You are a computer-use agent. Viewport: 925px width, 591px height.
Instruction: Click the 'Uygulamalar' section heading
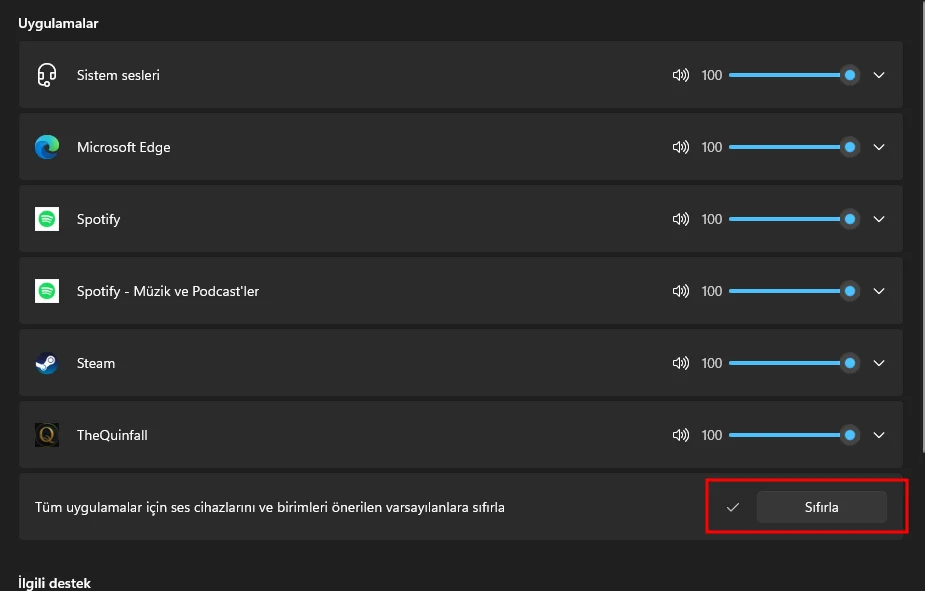pos(58,24)
